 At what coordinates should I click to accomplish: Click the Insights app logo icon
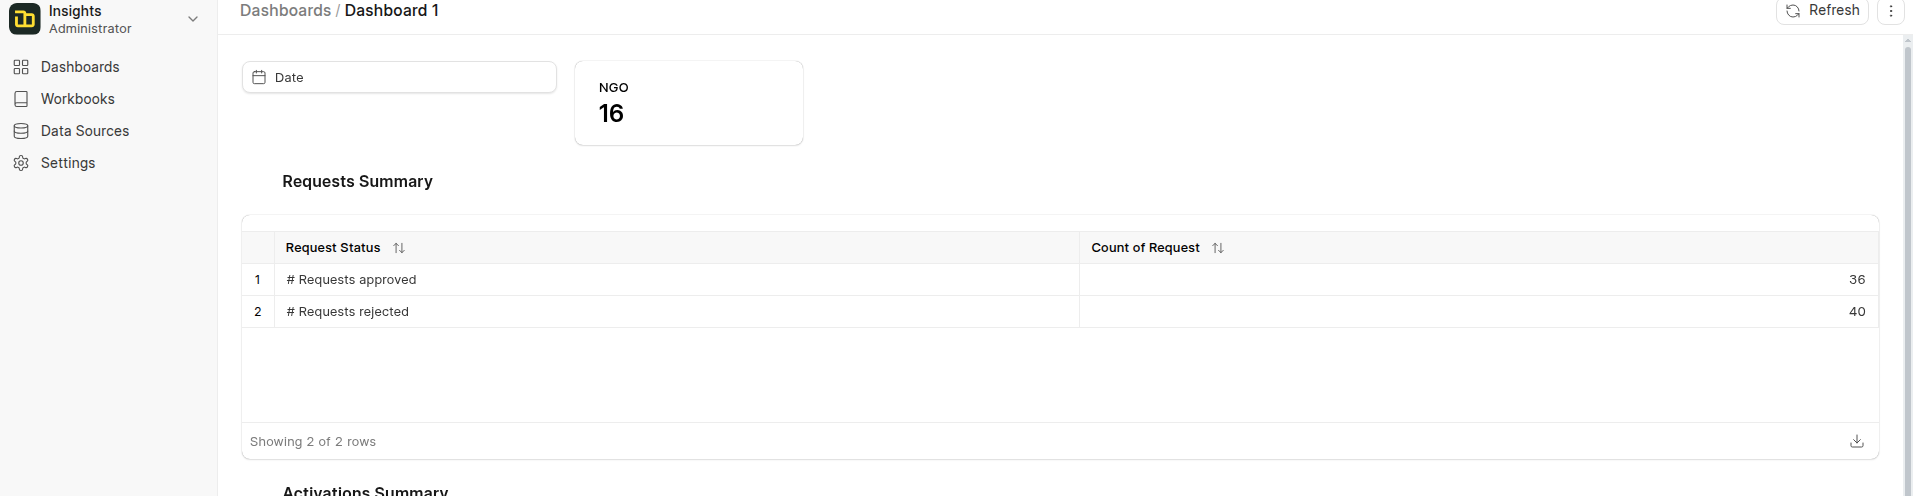24,19
